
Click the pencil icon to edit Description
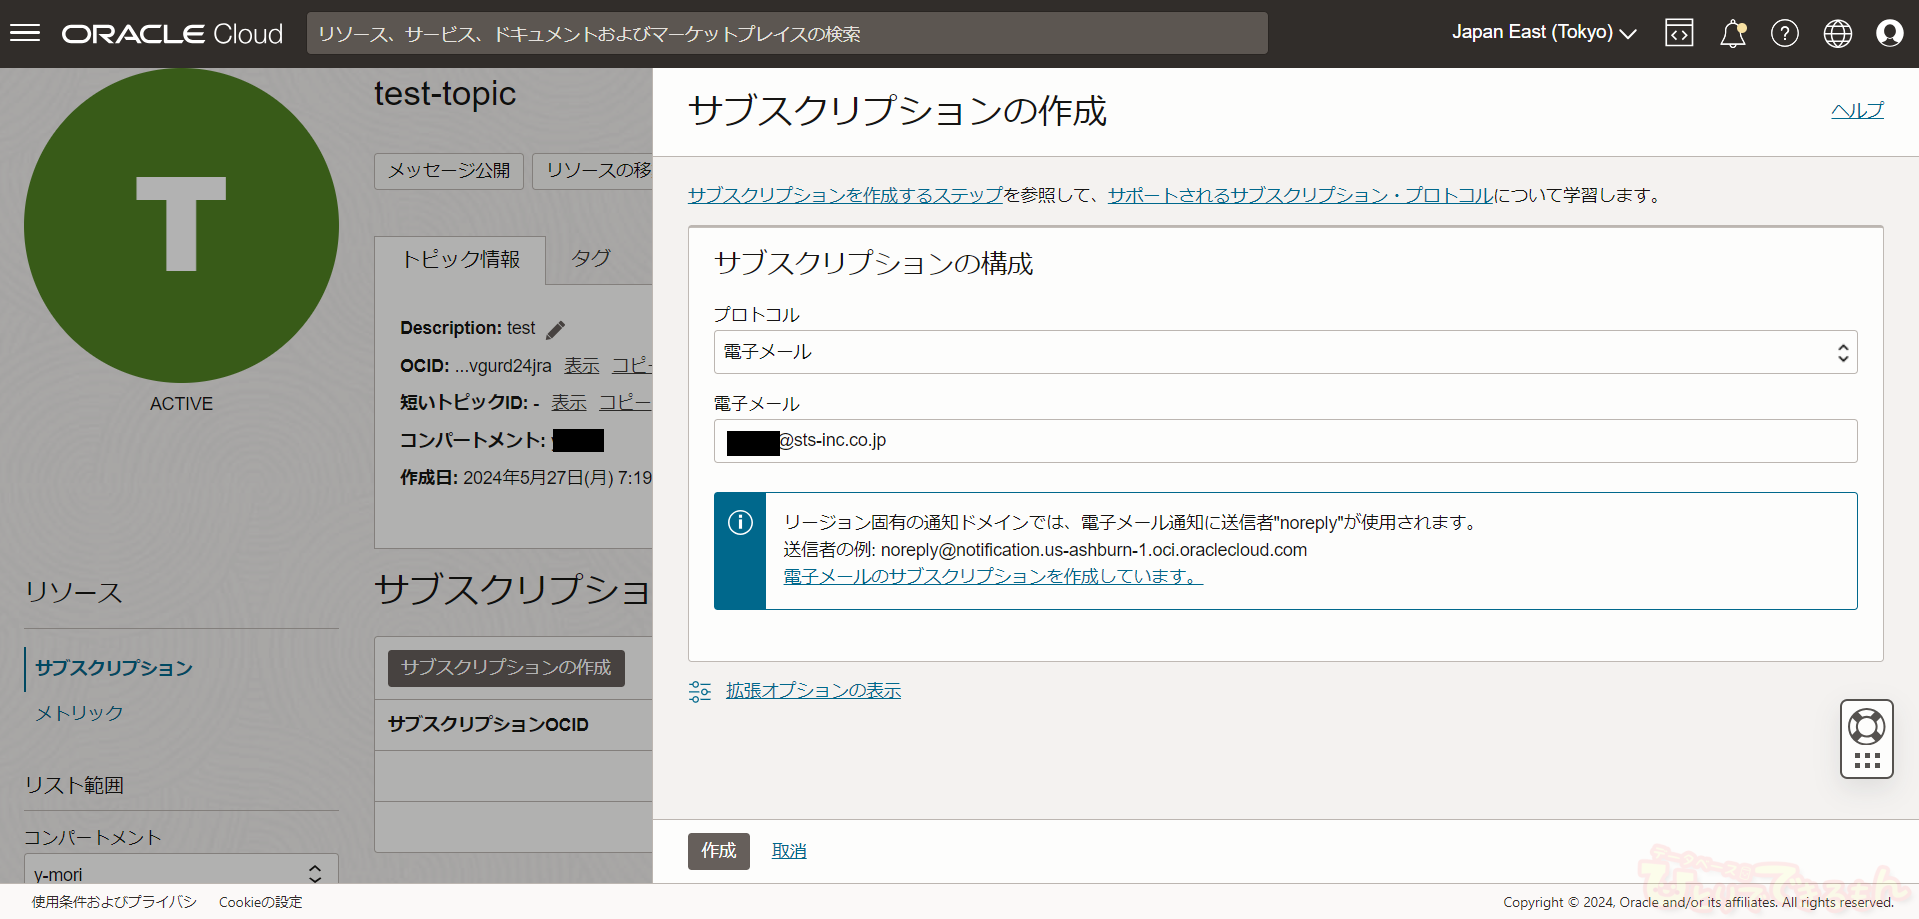[556, 329]
